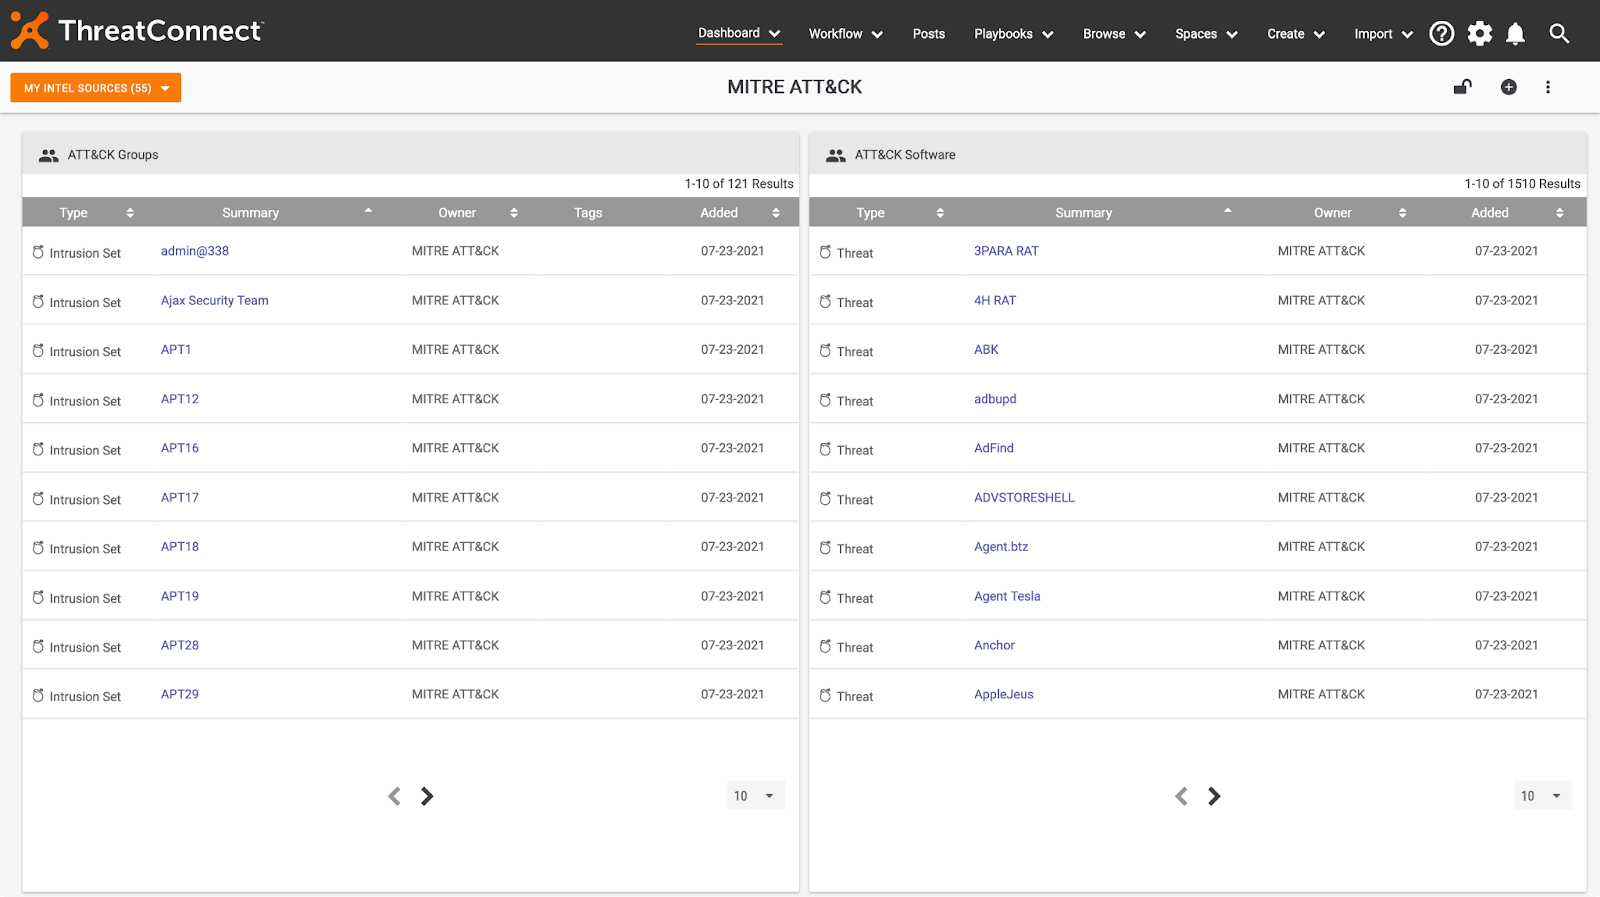
Task: Open the Anchor software link
Action: click(x=994, y=645)
